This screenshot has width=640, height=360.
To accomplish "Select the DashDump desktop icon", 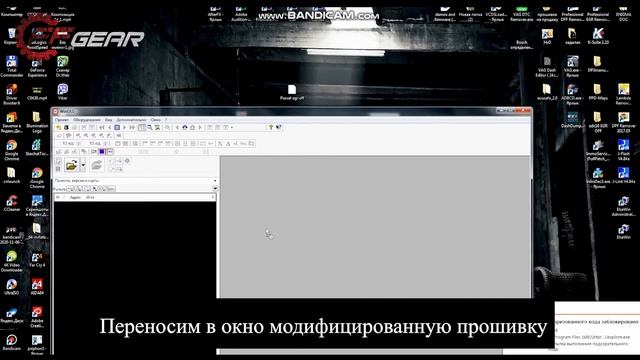I will pyautogui.click(x=572, y=121).
